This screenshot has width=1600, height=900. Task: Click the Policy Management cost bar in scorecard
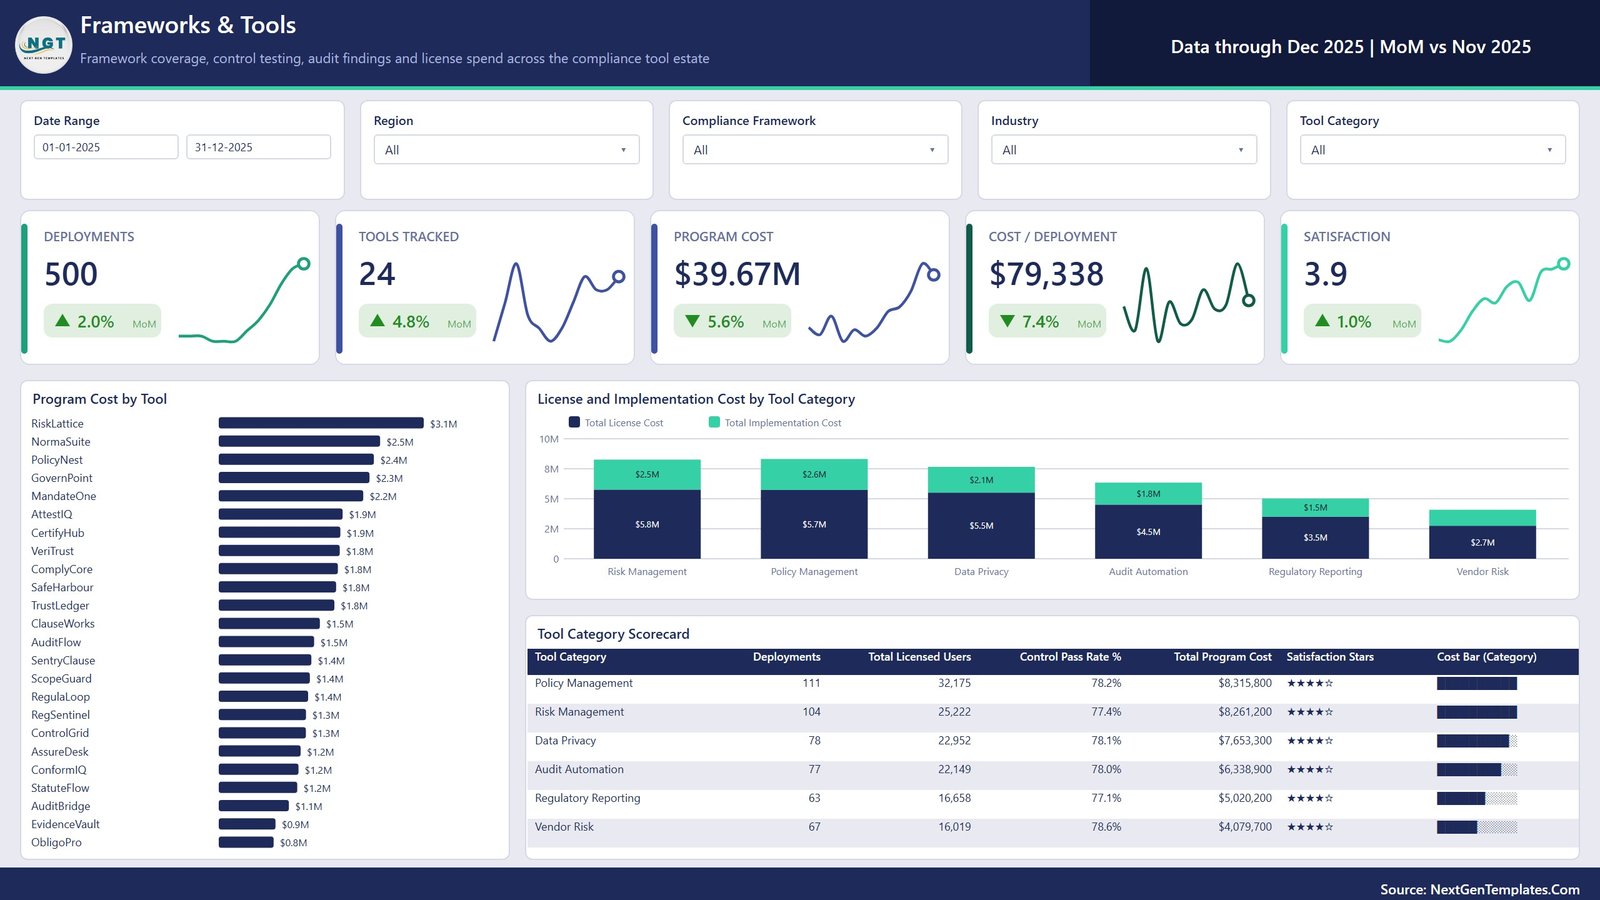click(x=1477, y=684)
